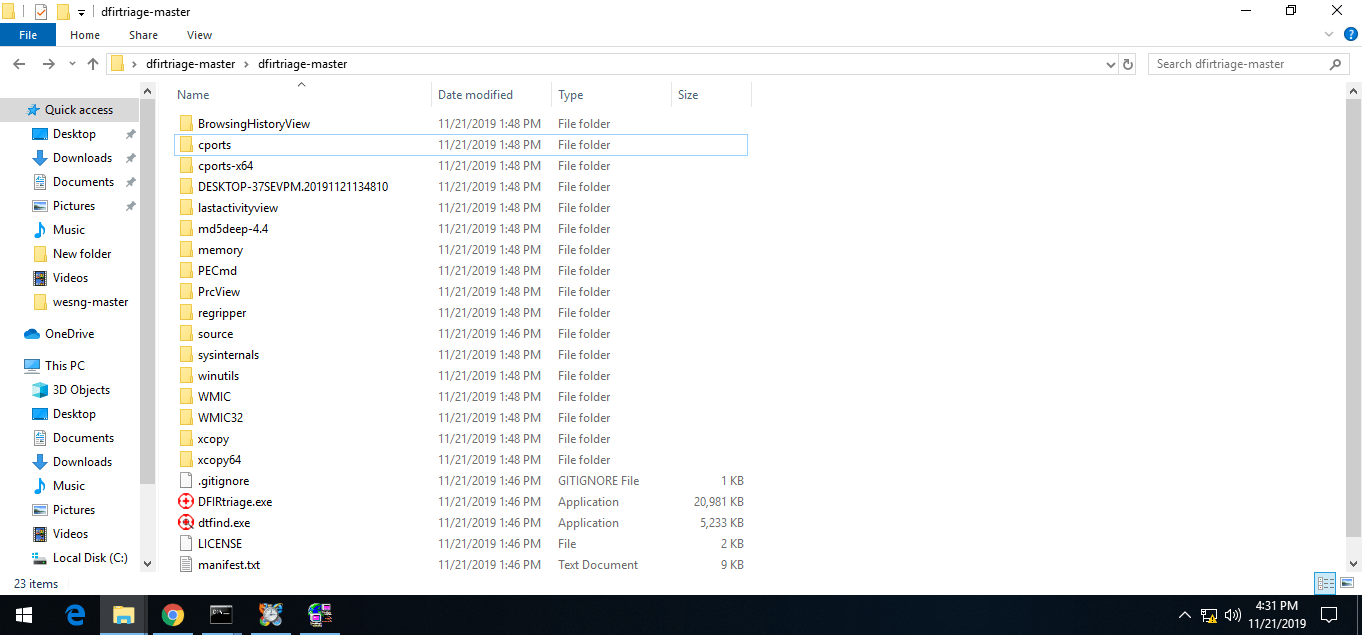Unpin Downloads from Quick access
This screenshot has height=635, width=1362.
click(130, 157)
